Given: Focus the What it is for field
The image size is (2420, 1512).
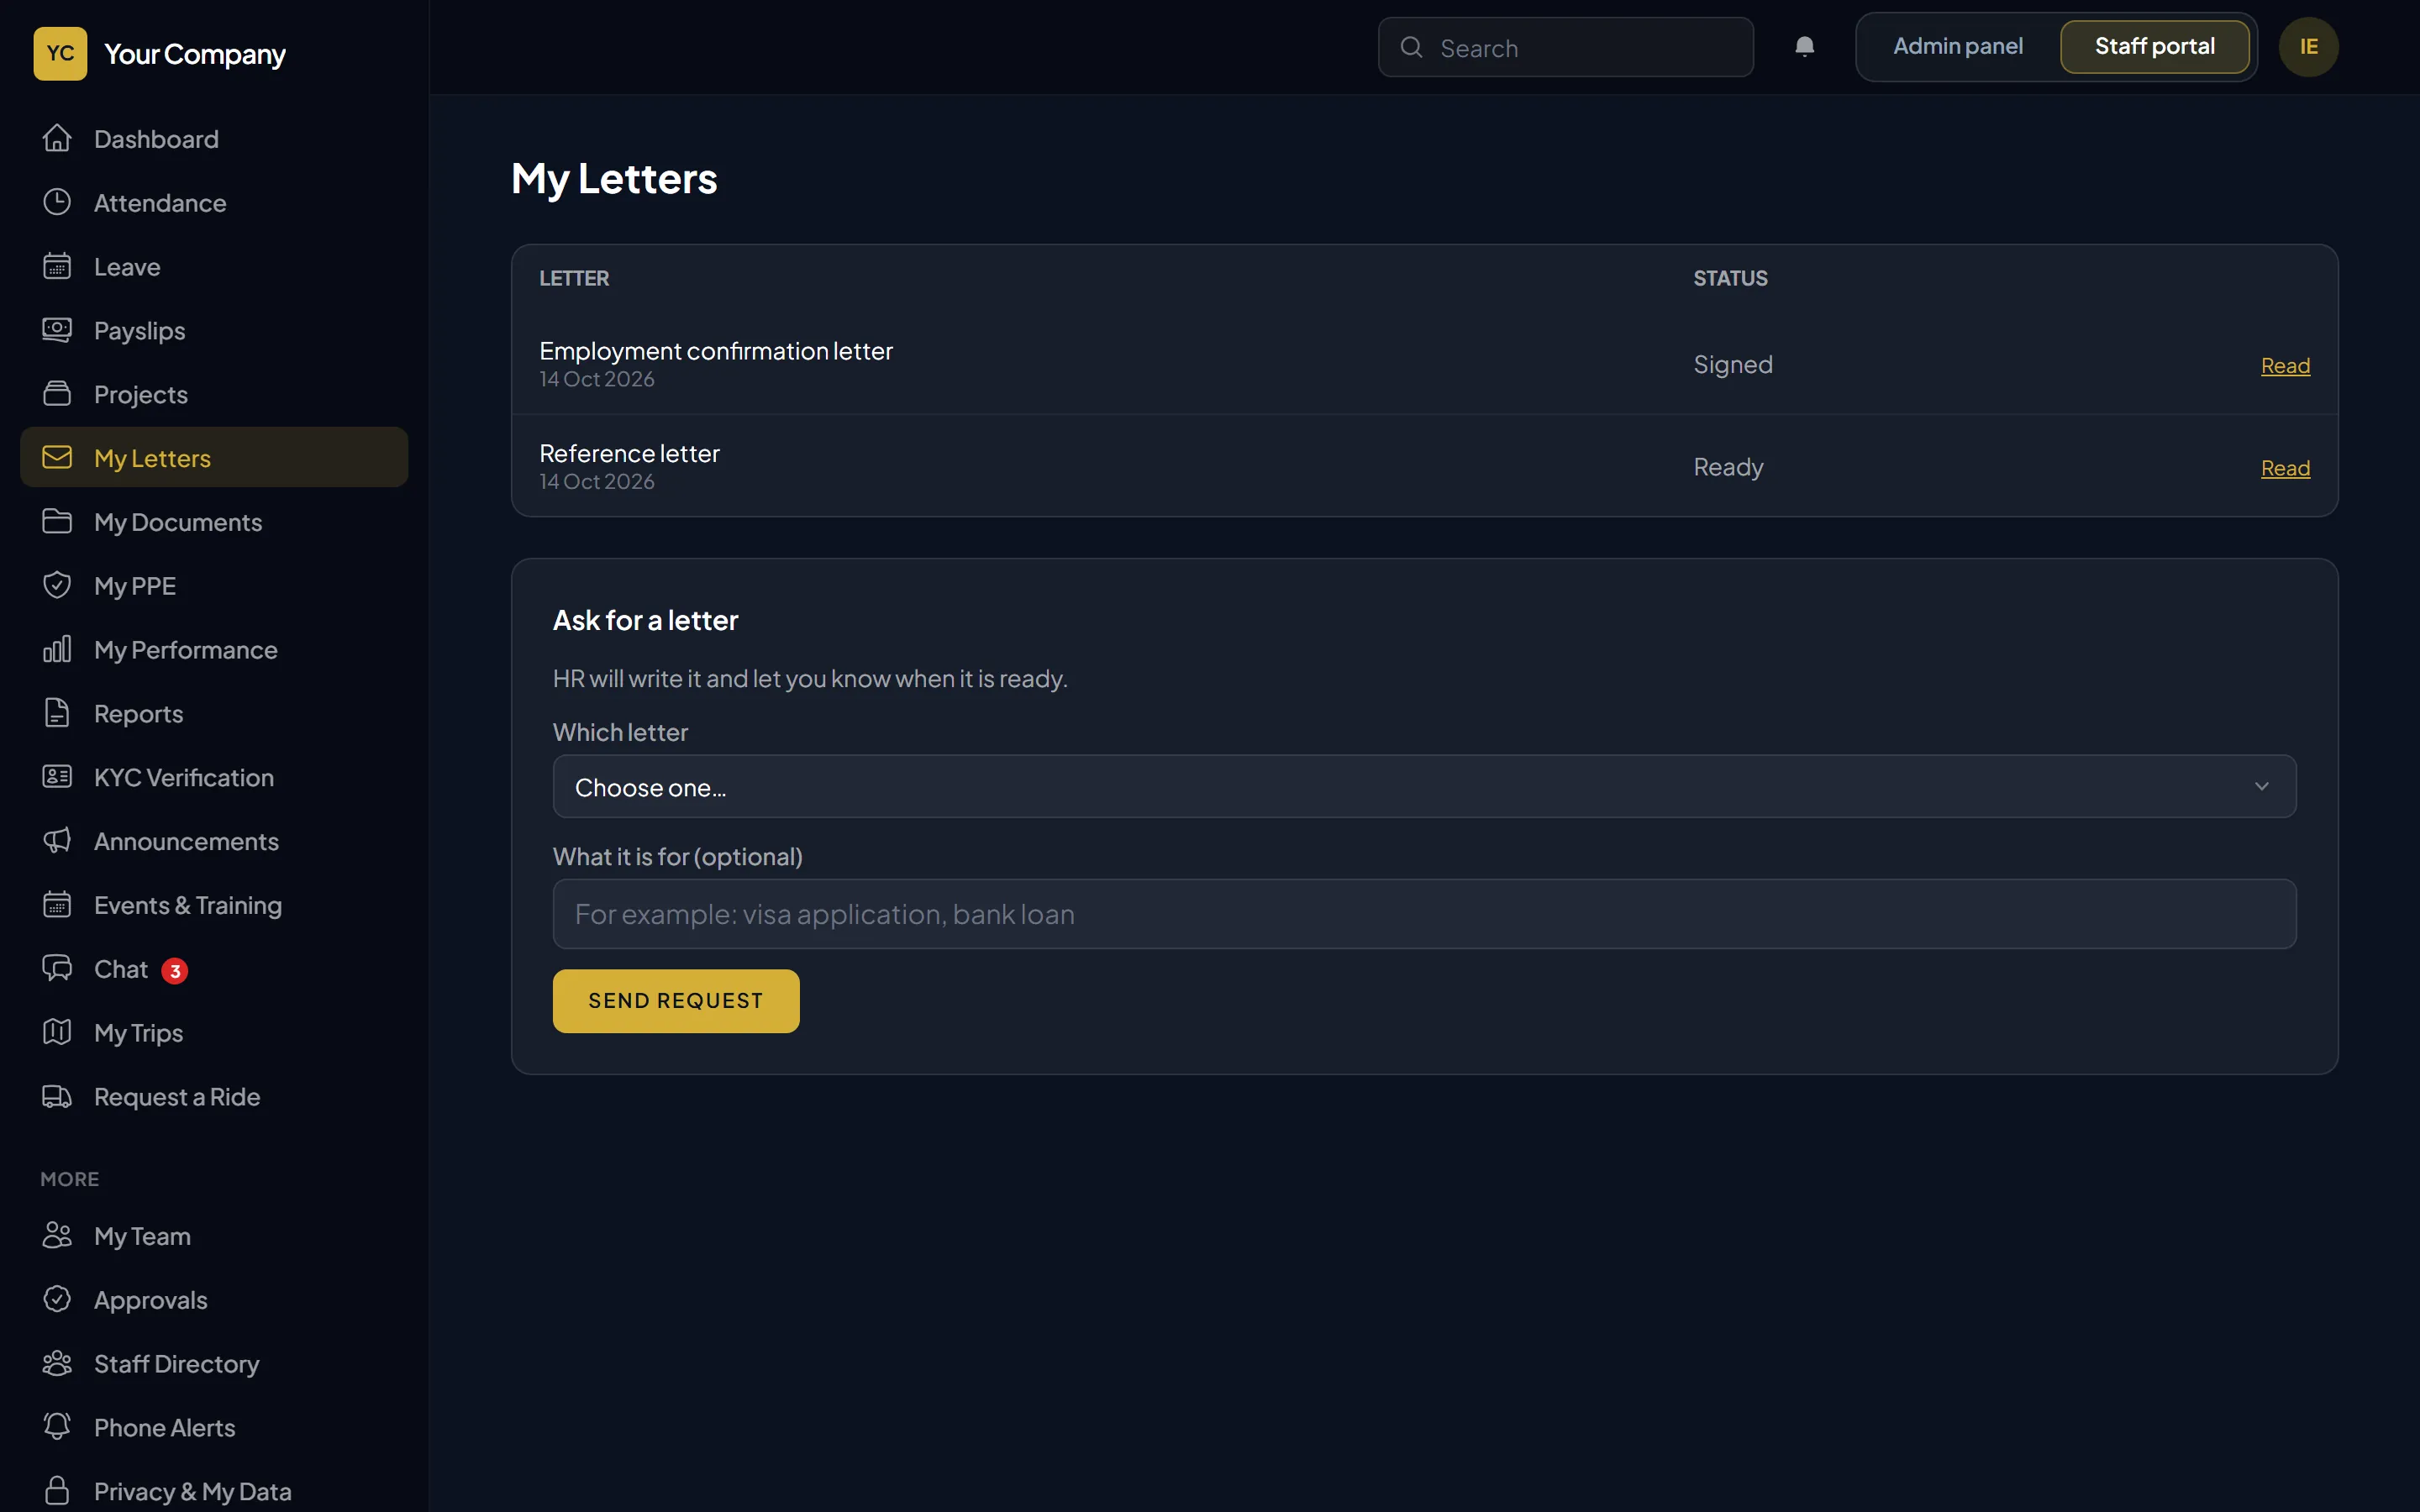Looking at the screenshot, I should 1424,914.
